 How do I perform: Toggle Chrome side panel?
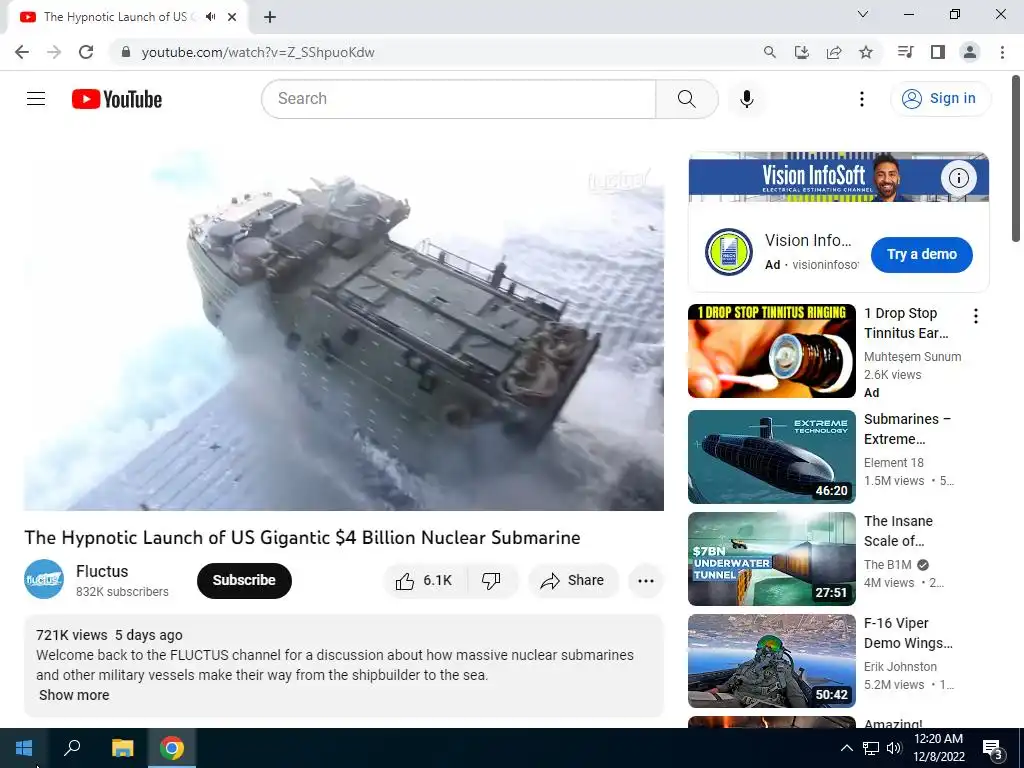[938, 52]
